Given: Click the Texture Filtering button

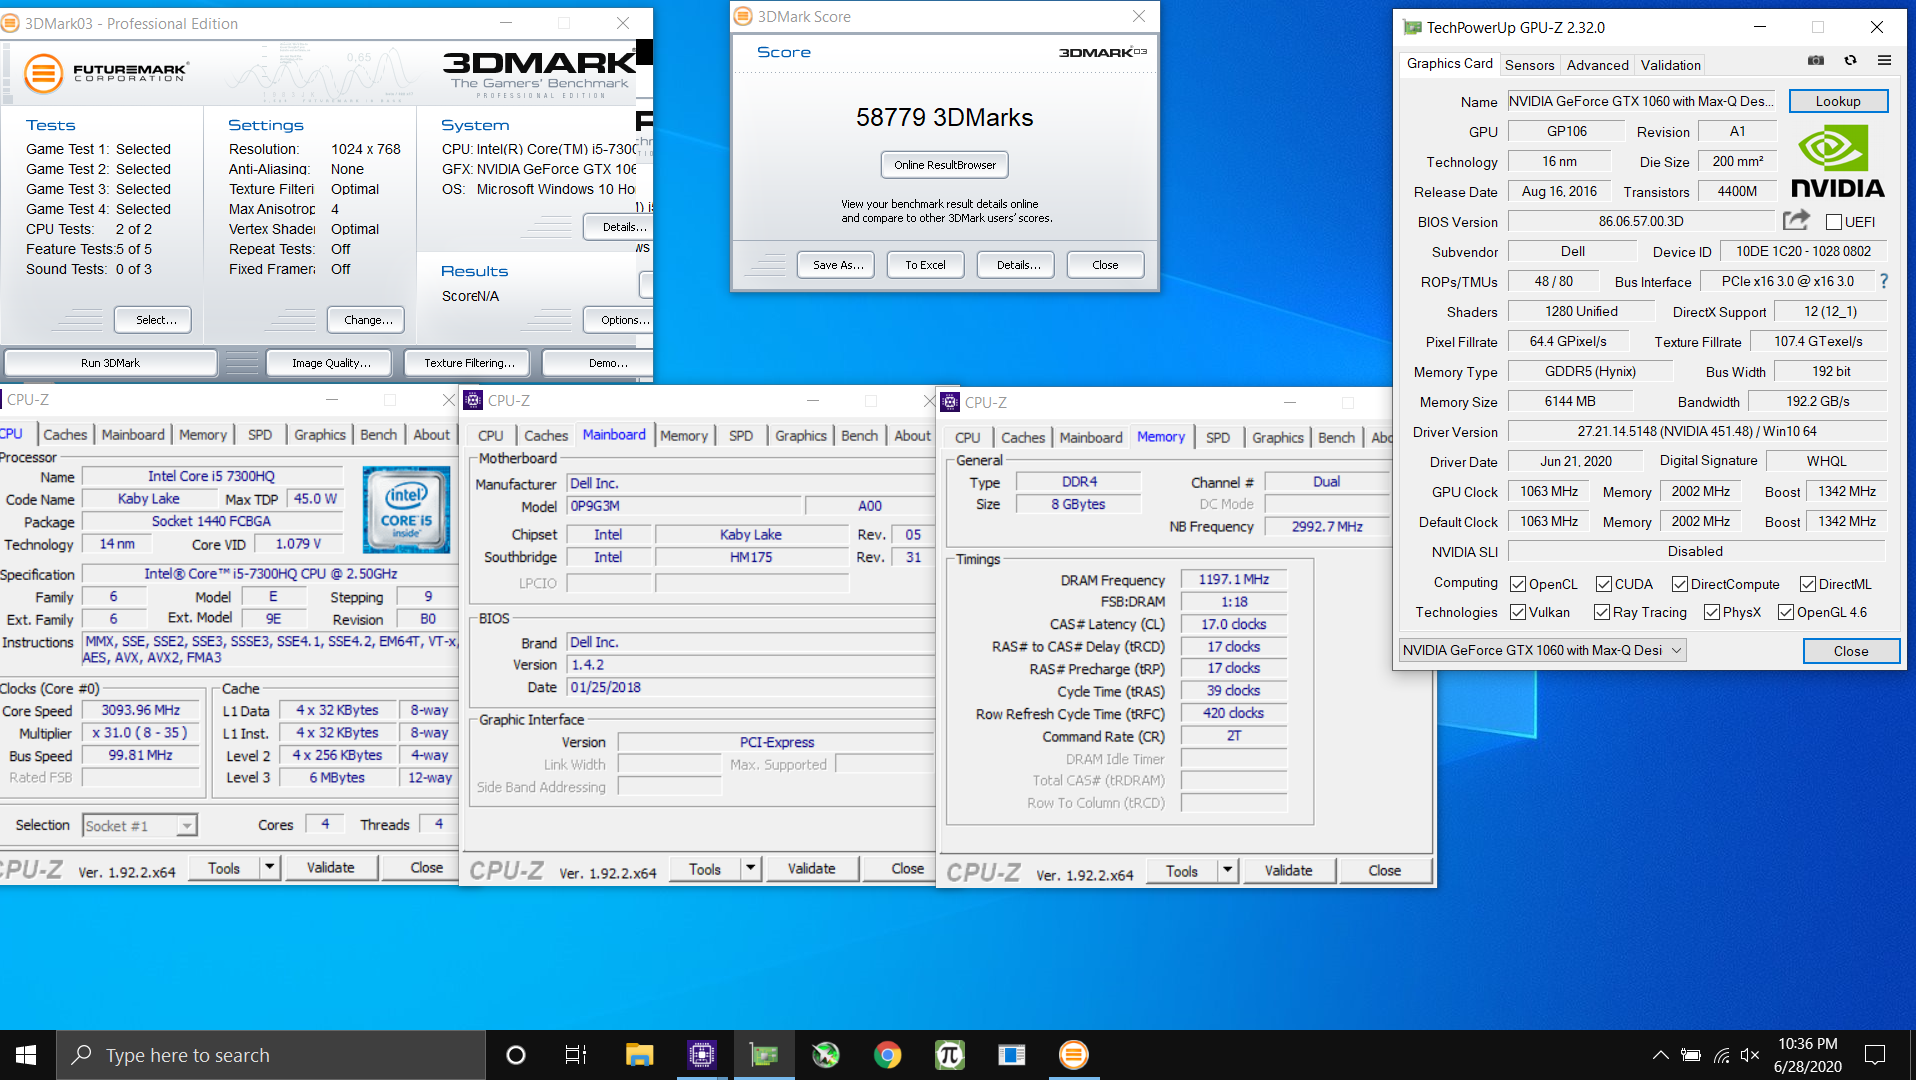Looking at the screenshot, I should [x=469, y=363].
